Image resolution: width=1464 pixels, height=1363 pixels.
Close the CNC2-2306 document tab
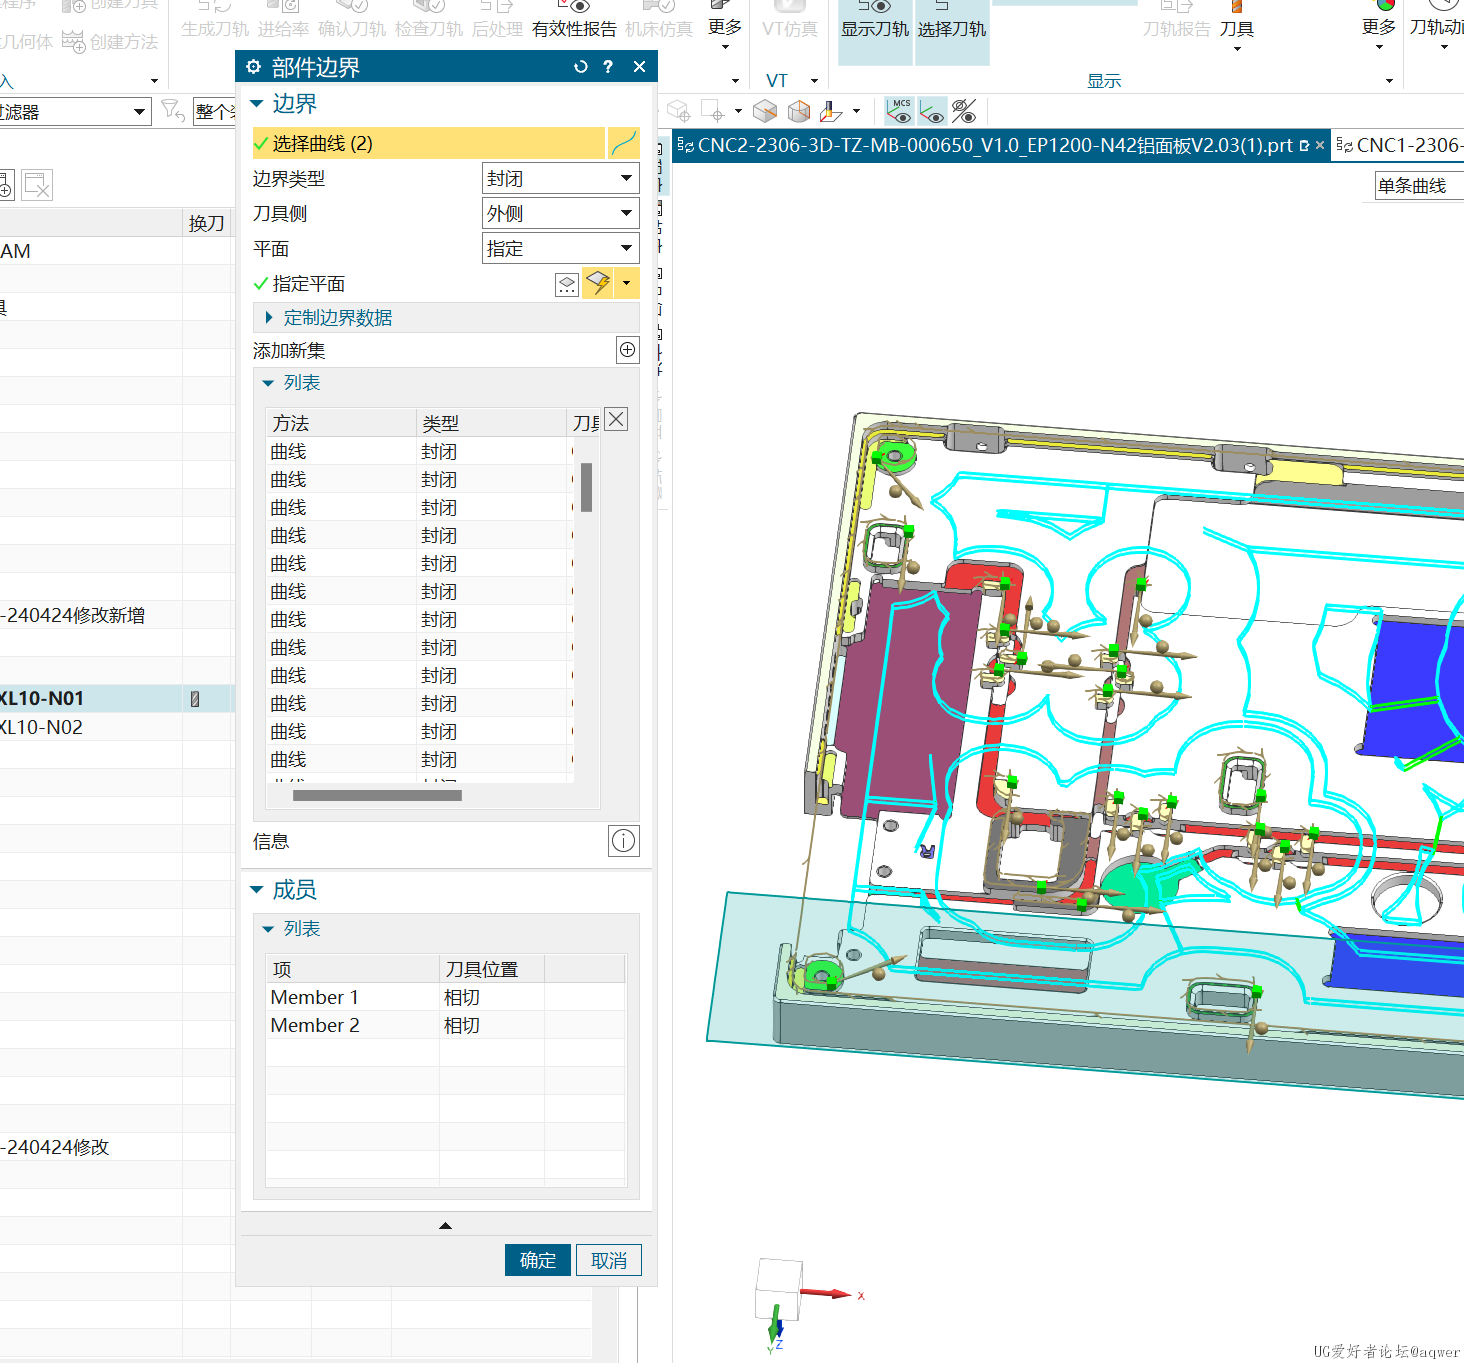(1320, 146)
